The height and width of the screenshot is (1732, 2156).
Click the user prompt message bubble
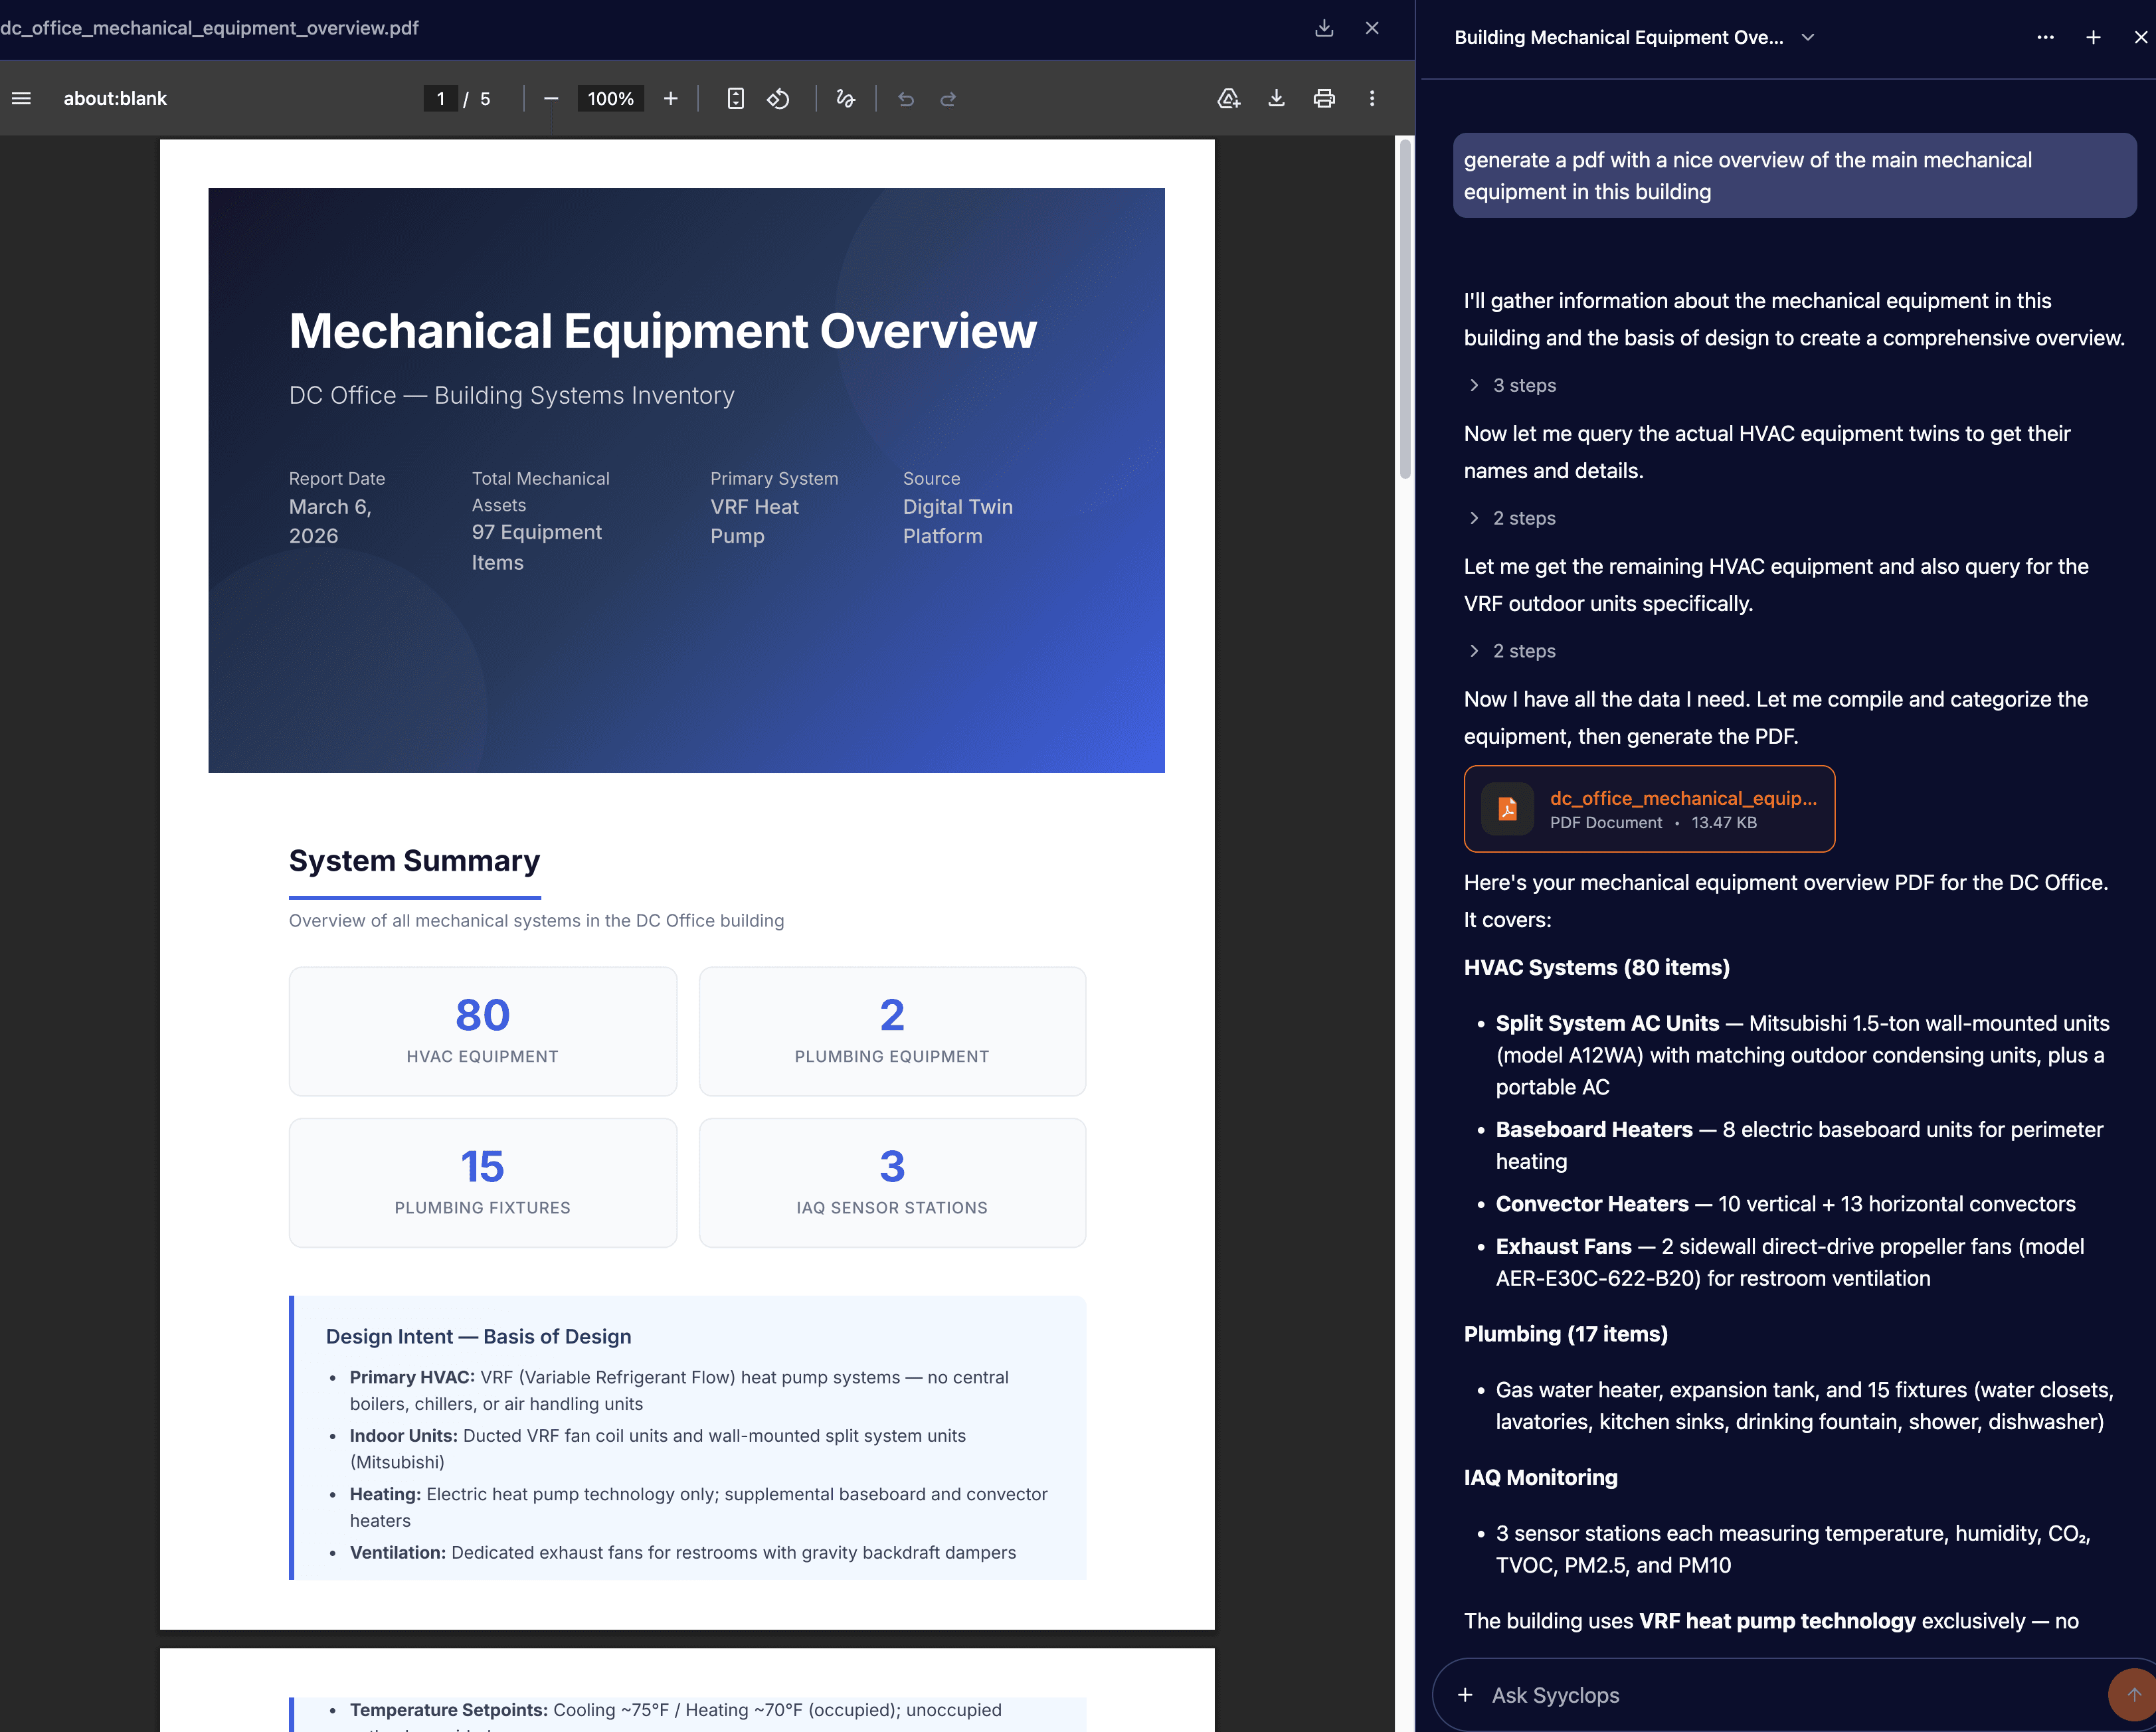click(1794, 176)
